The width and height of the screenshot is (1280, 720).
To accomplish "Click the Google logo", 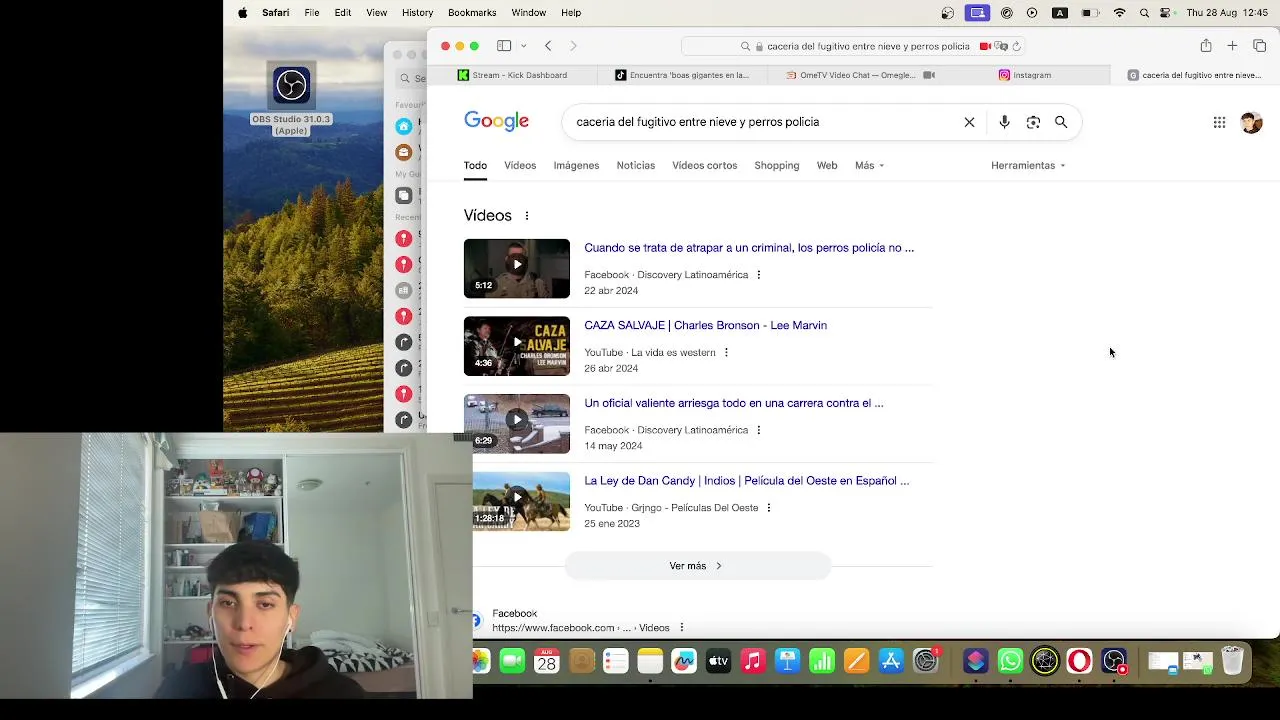I will pos(497,122).
